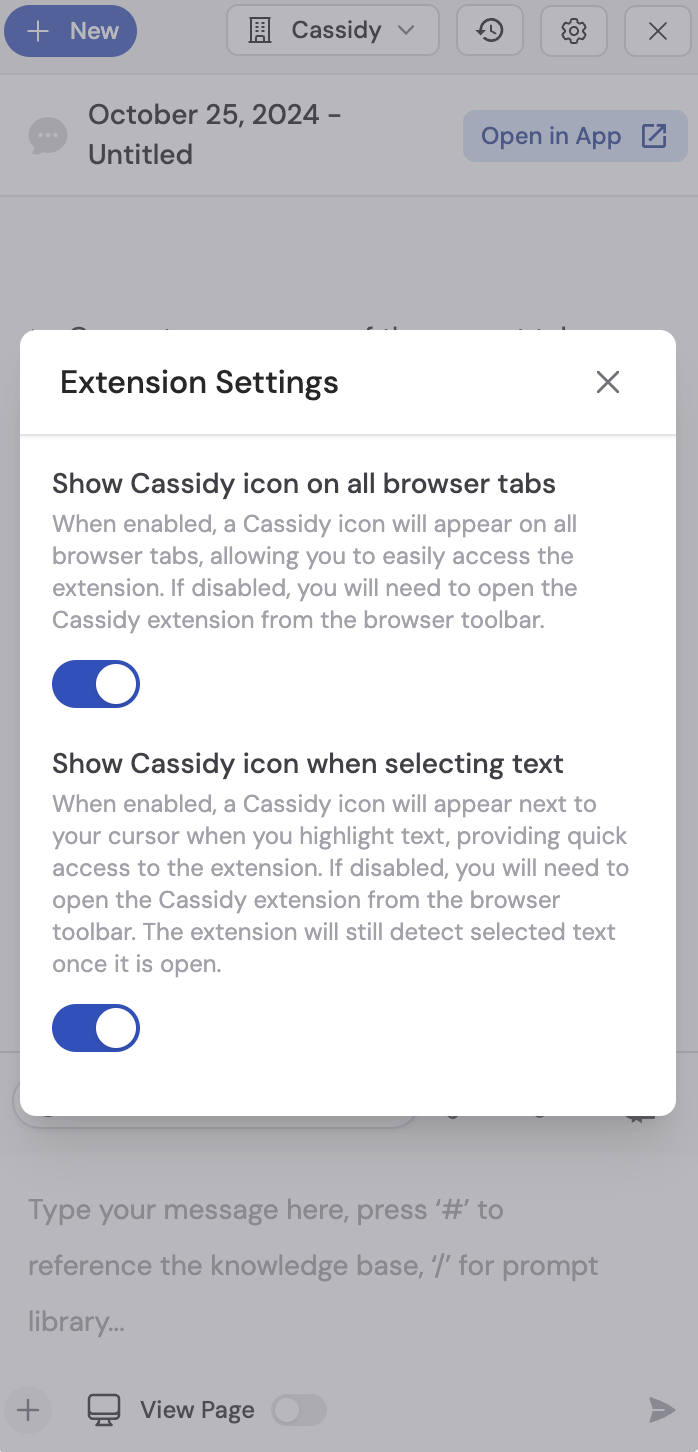Open the Cassidy settings gear
Image resolution: width=698 pixels, height=1452 pixels.
(573, 31)
